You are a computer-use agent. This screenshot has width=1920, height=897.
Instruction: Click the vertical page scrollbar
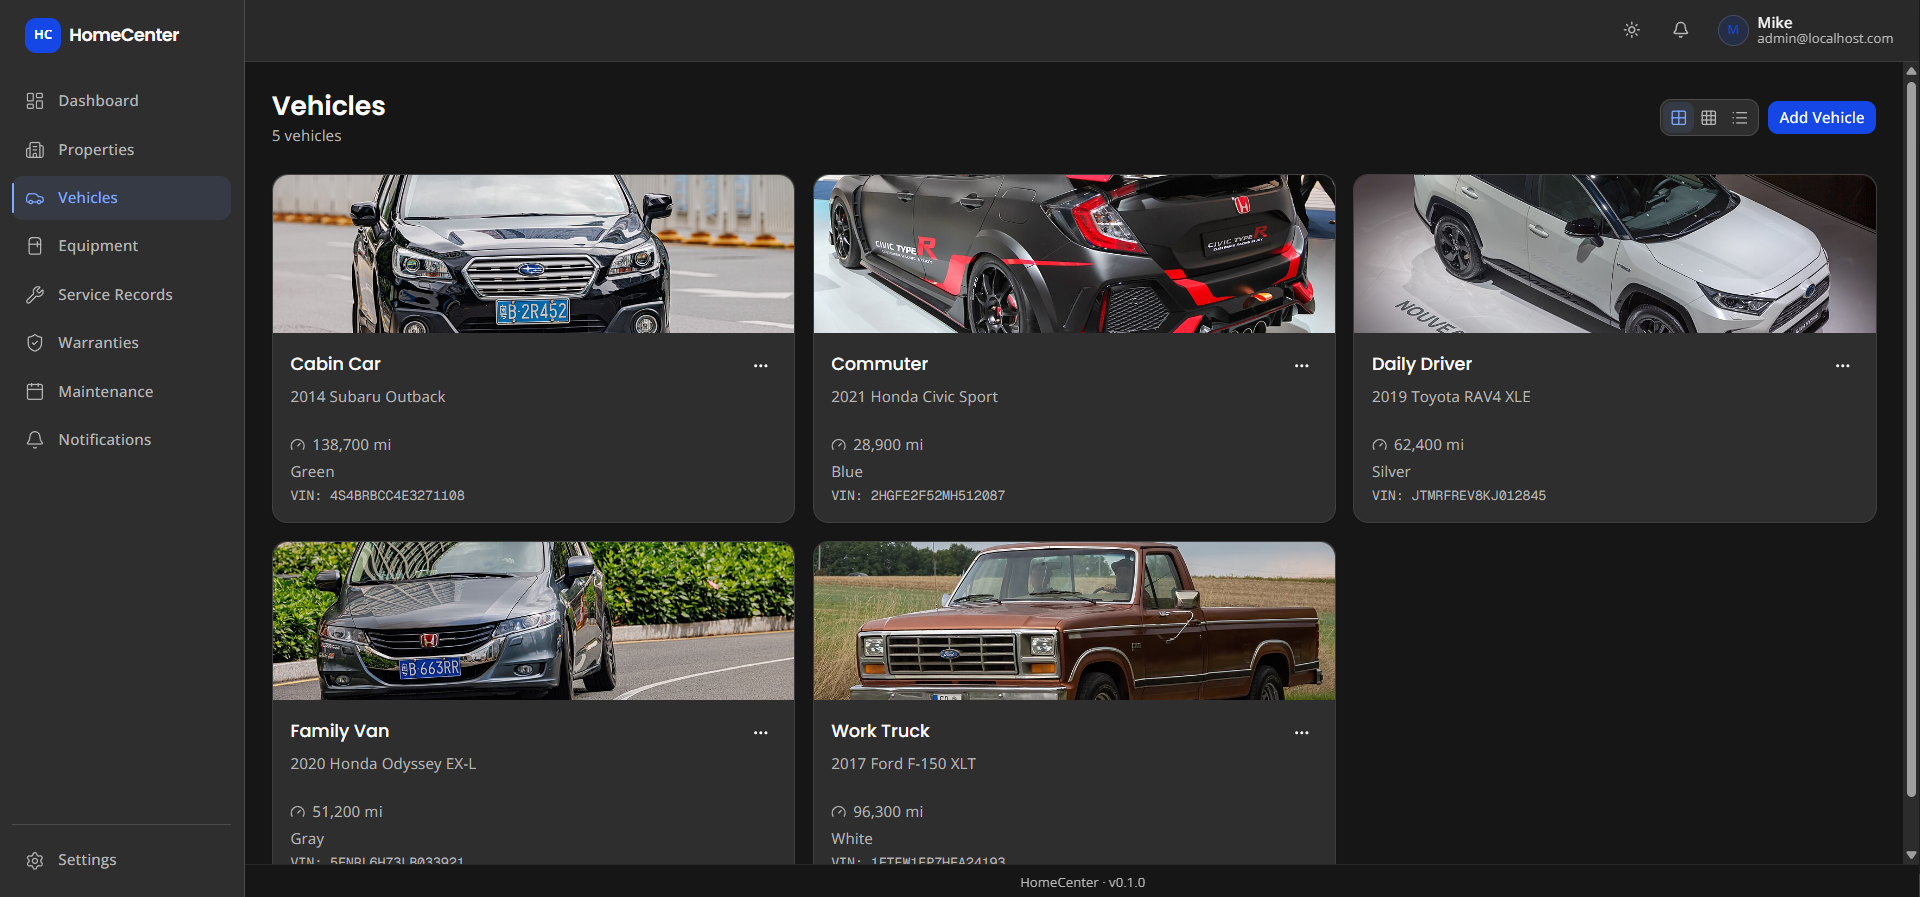[x=1911, y=438]
